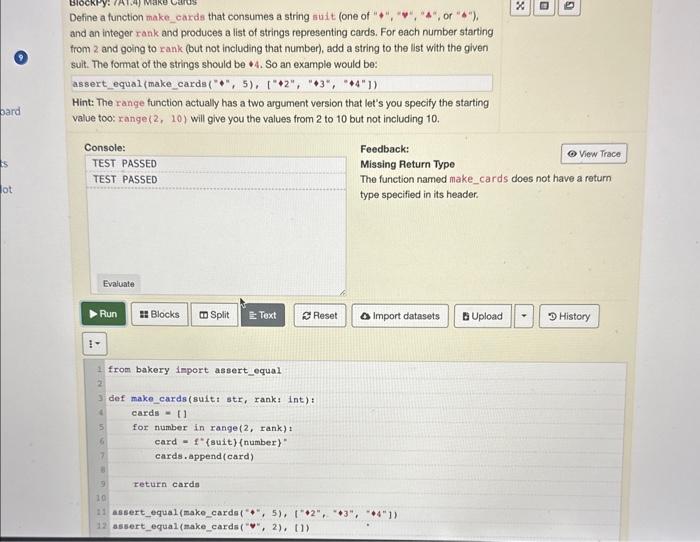The width and height of the screenshot is (700, 542).
Task: Switch editor to Split view
Action: [214, 315]
